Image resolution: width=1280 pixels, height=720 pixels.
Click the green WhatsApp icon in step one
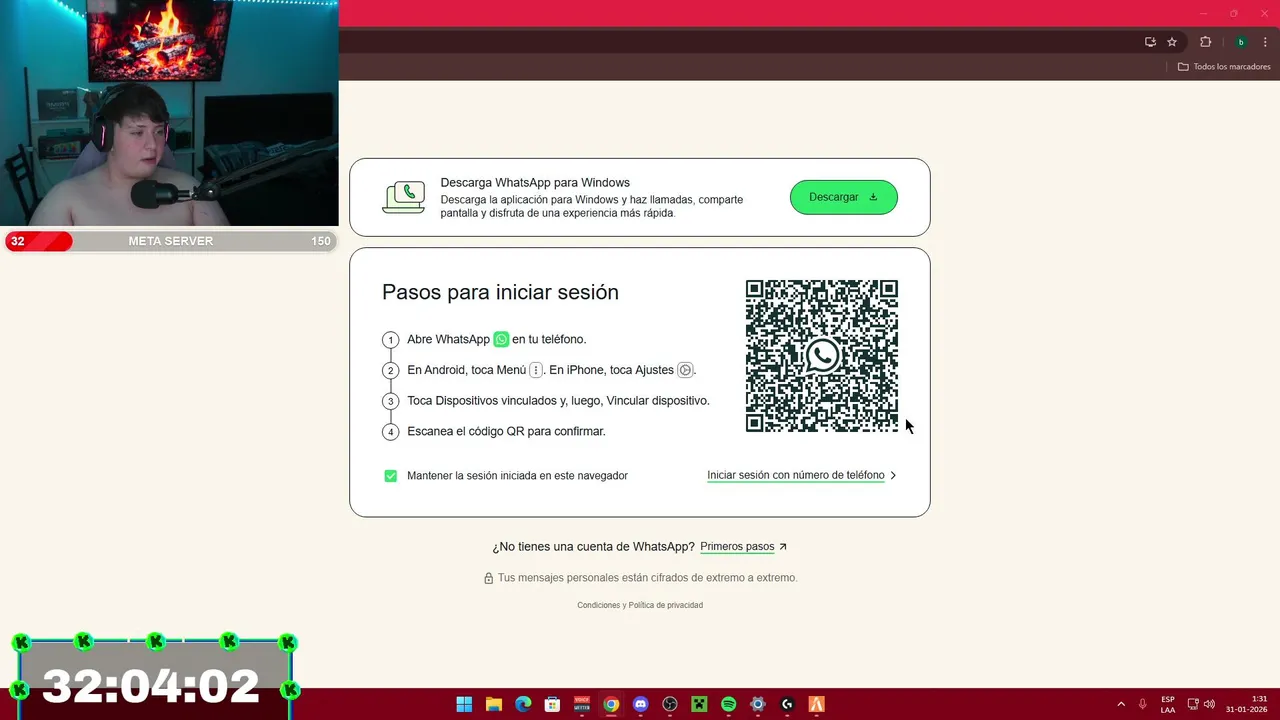501,339
